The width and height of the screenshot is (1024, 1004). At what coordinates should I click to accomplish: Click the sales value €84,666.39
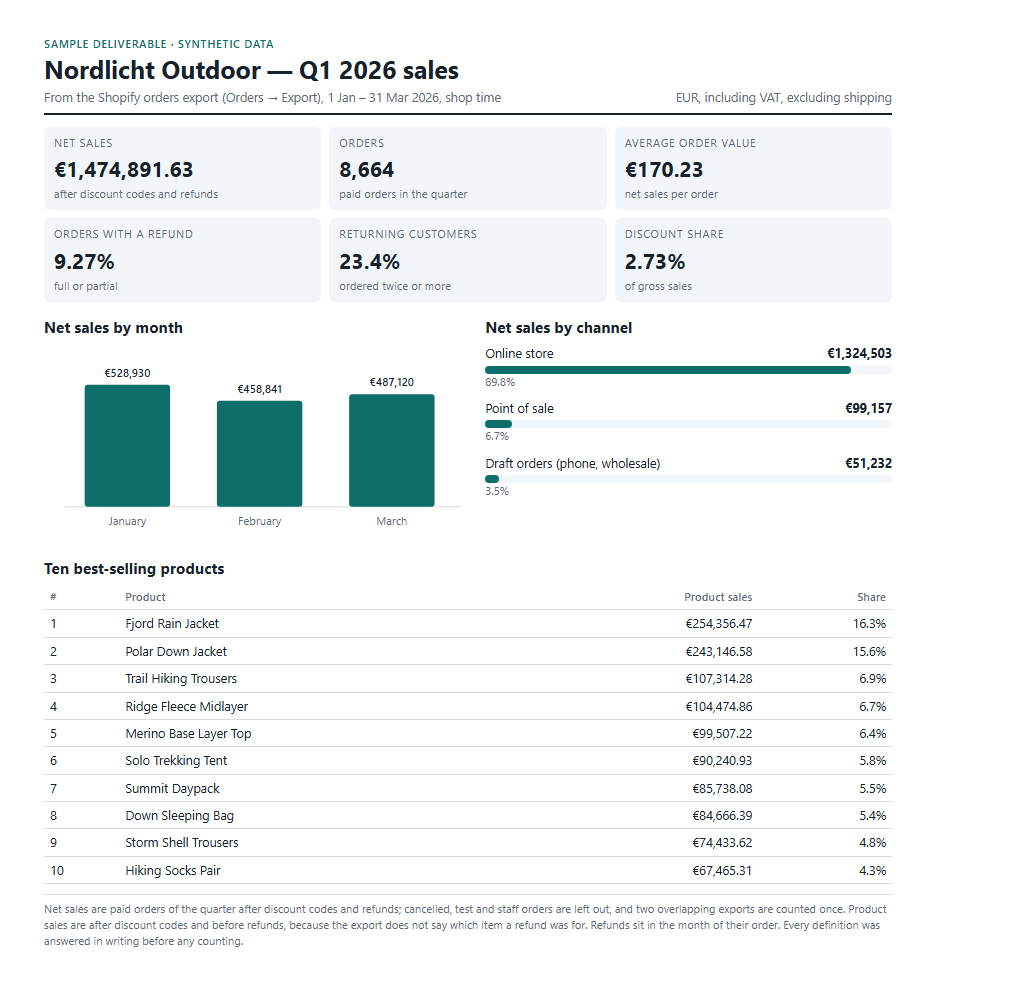722,816
